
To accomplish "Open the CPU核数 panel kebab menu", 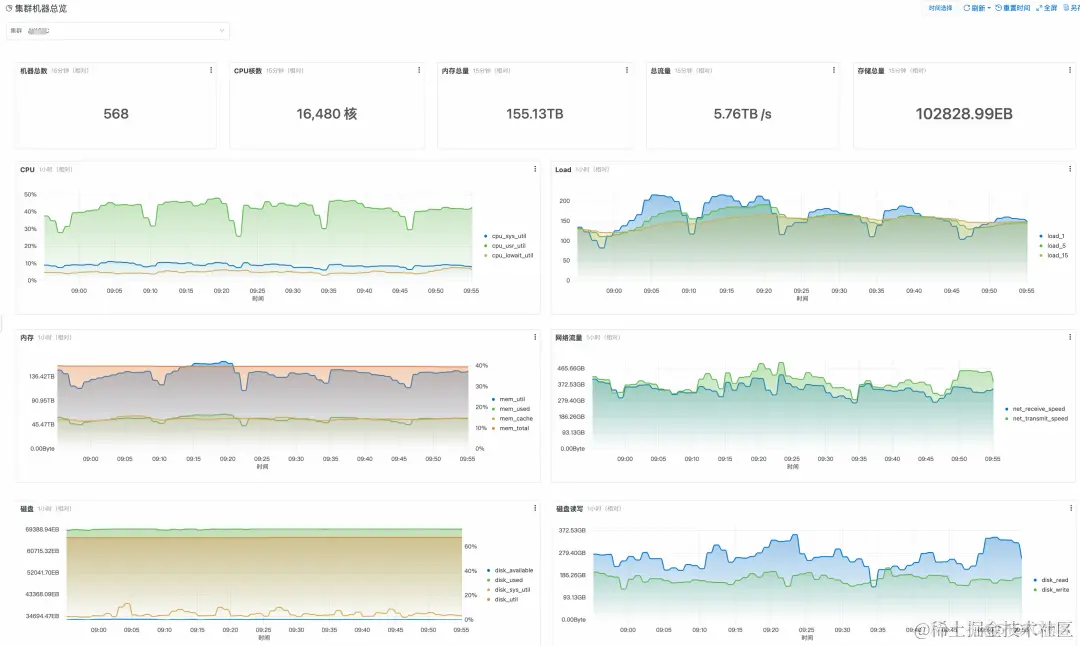I will point(419,70).
